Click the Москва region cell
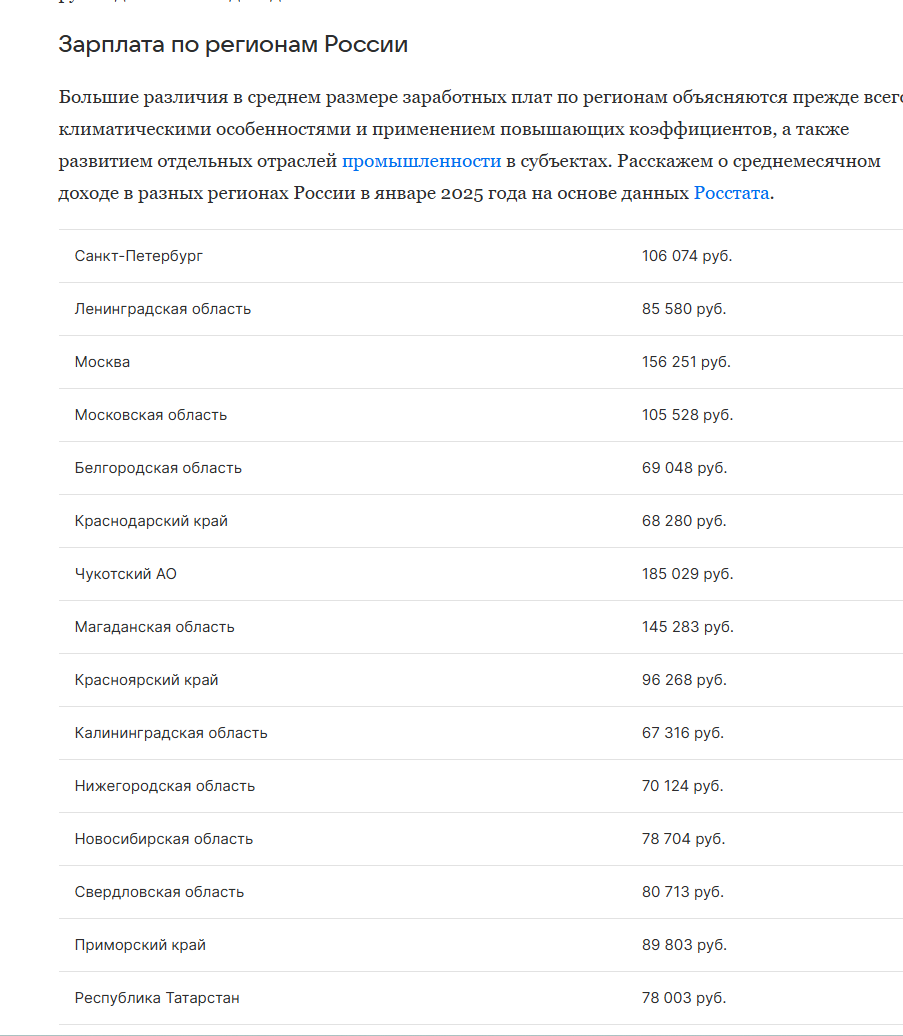The image size is (903, 1036). point(102,362)
